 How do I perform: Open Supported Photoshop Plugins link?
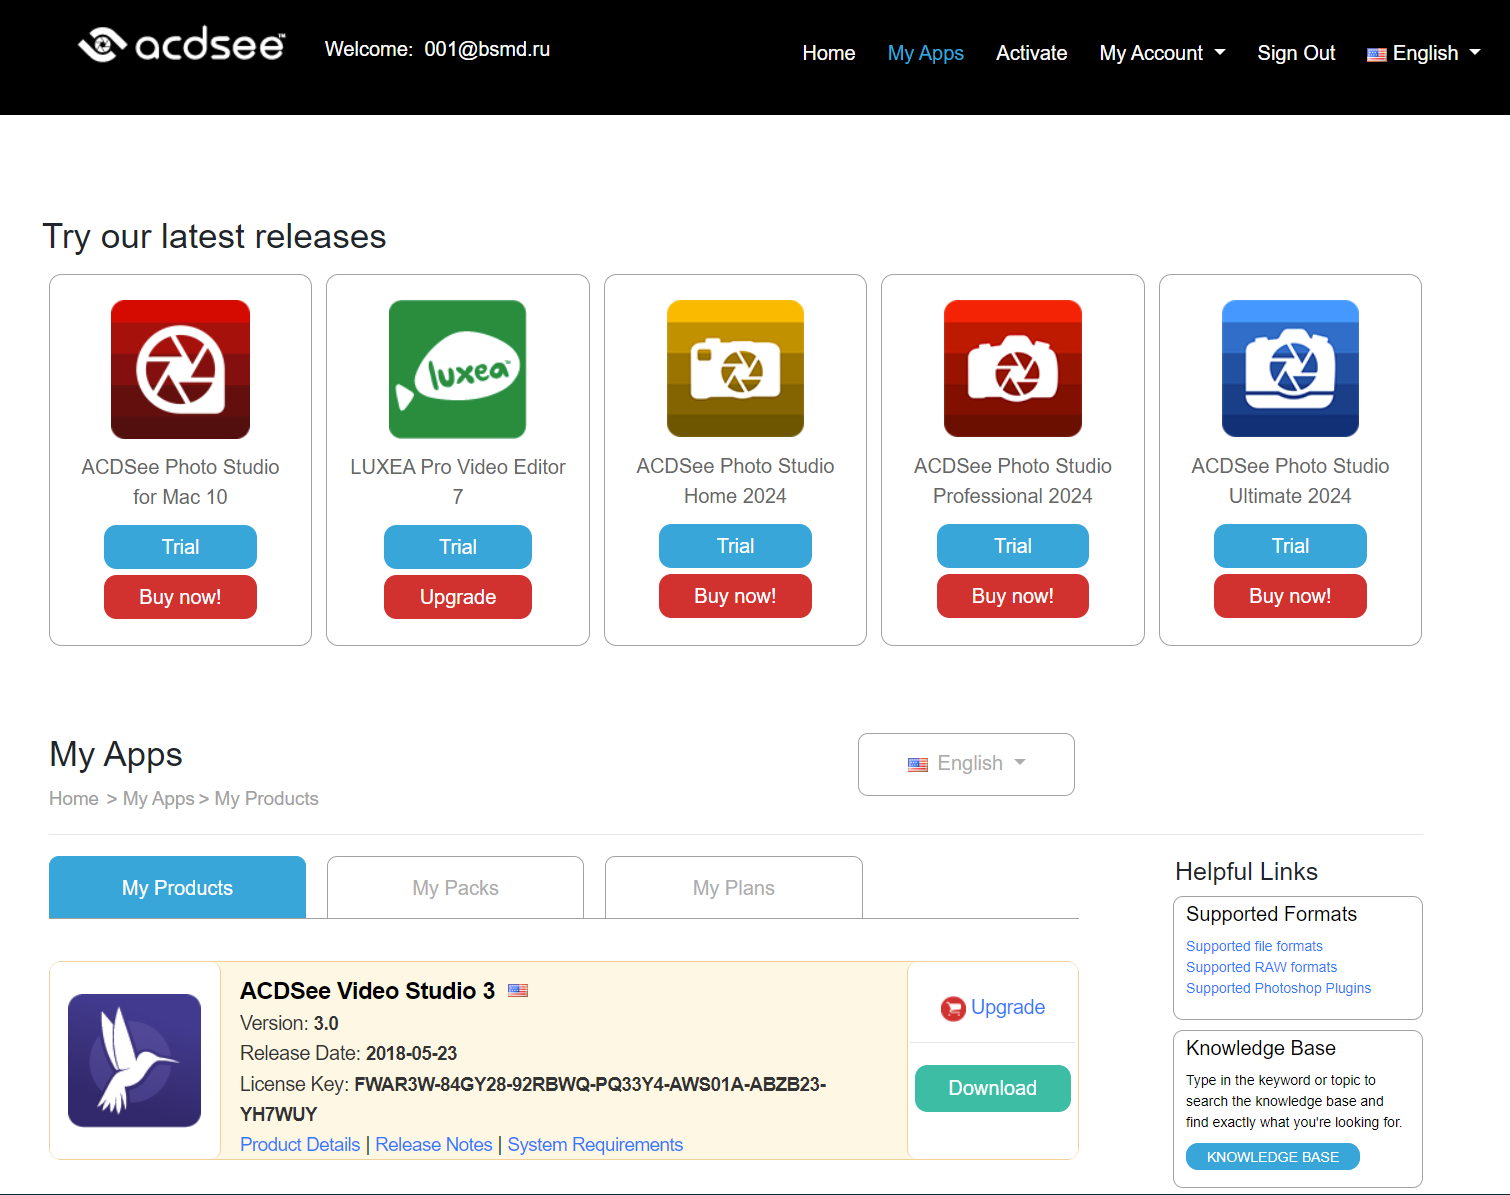1278,988
